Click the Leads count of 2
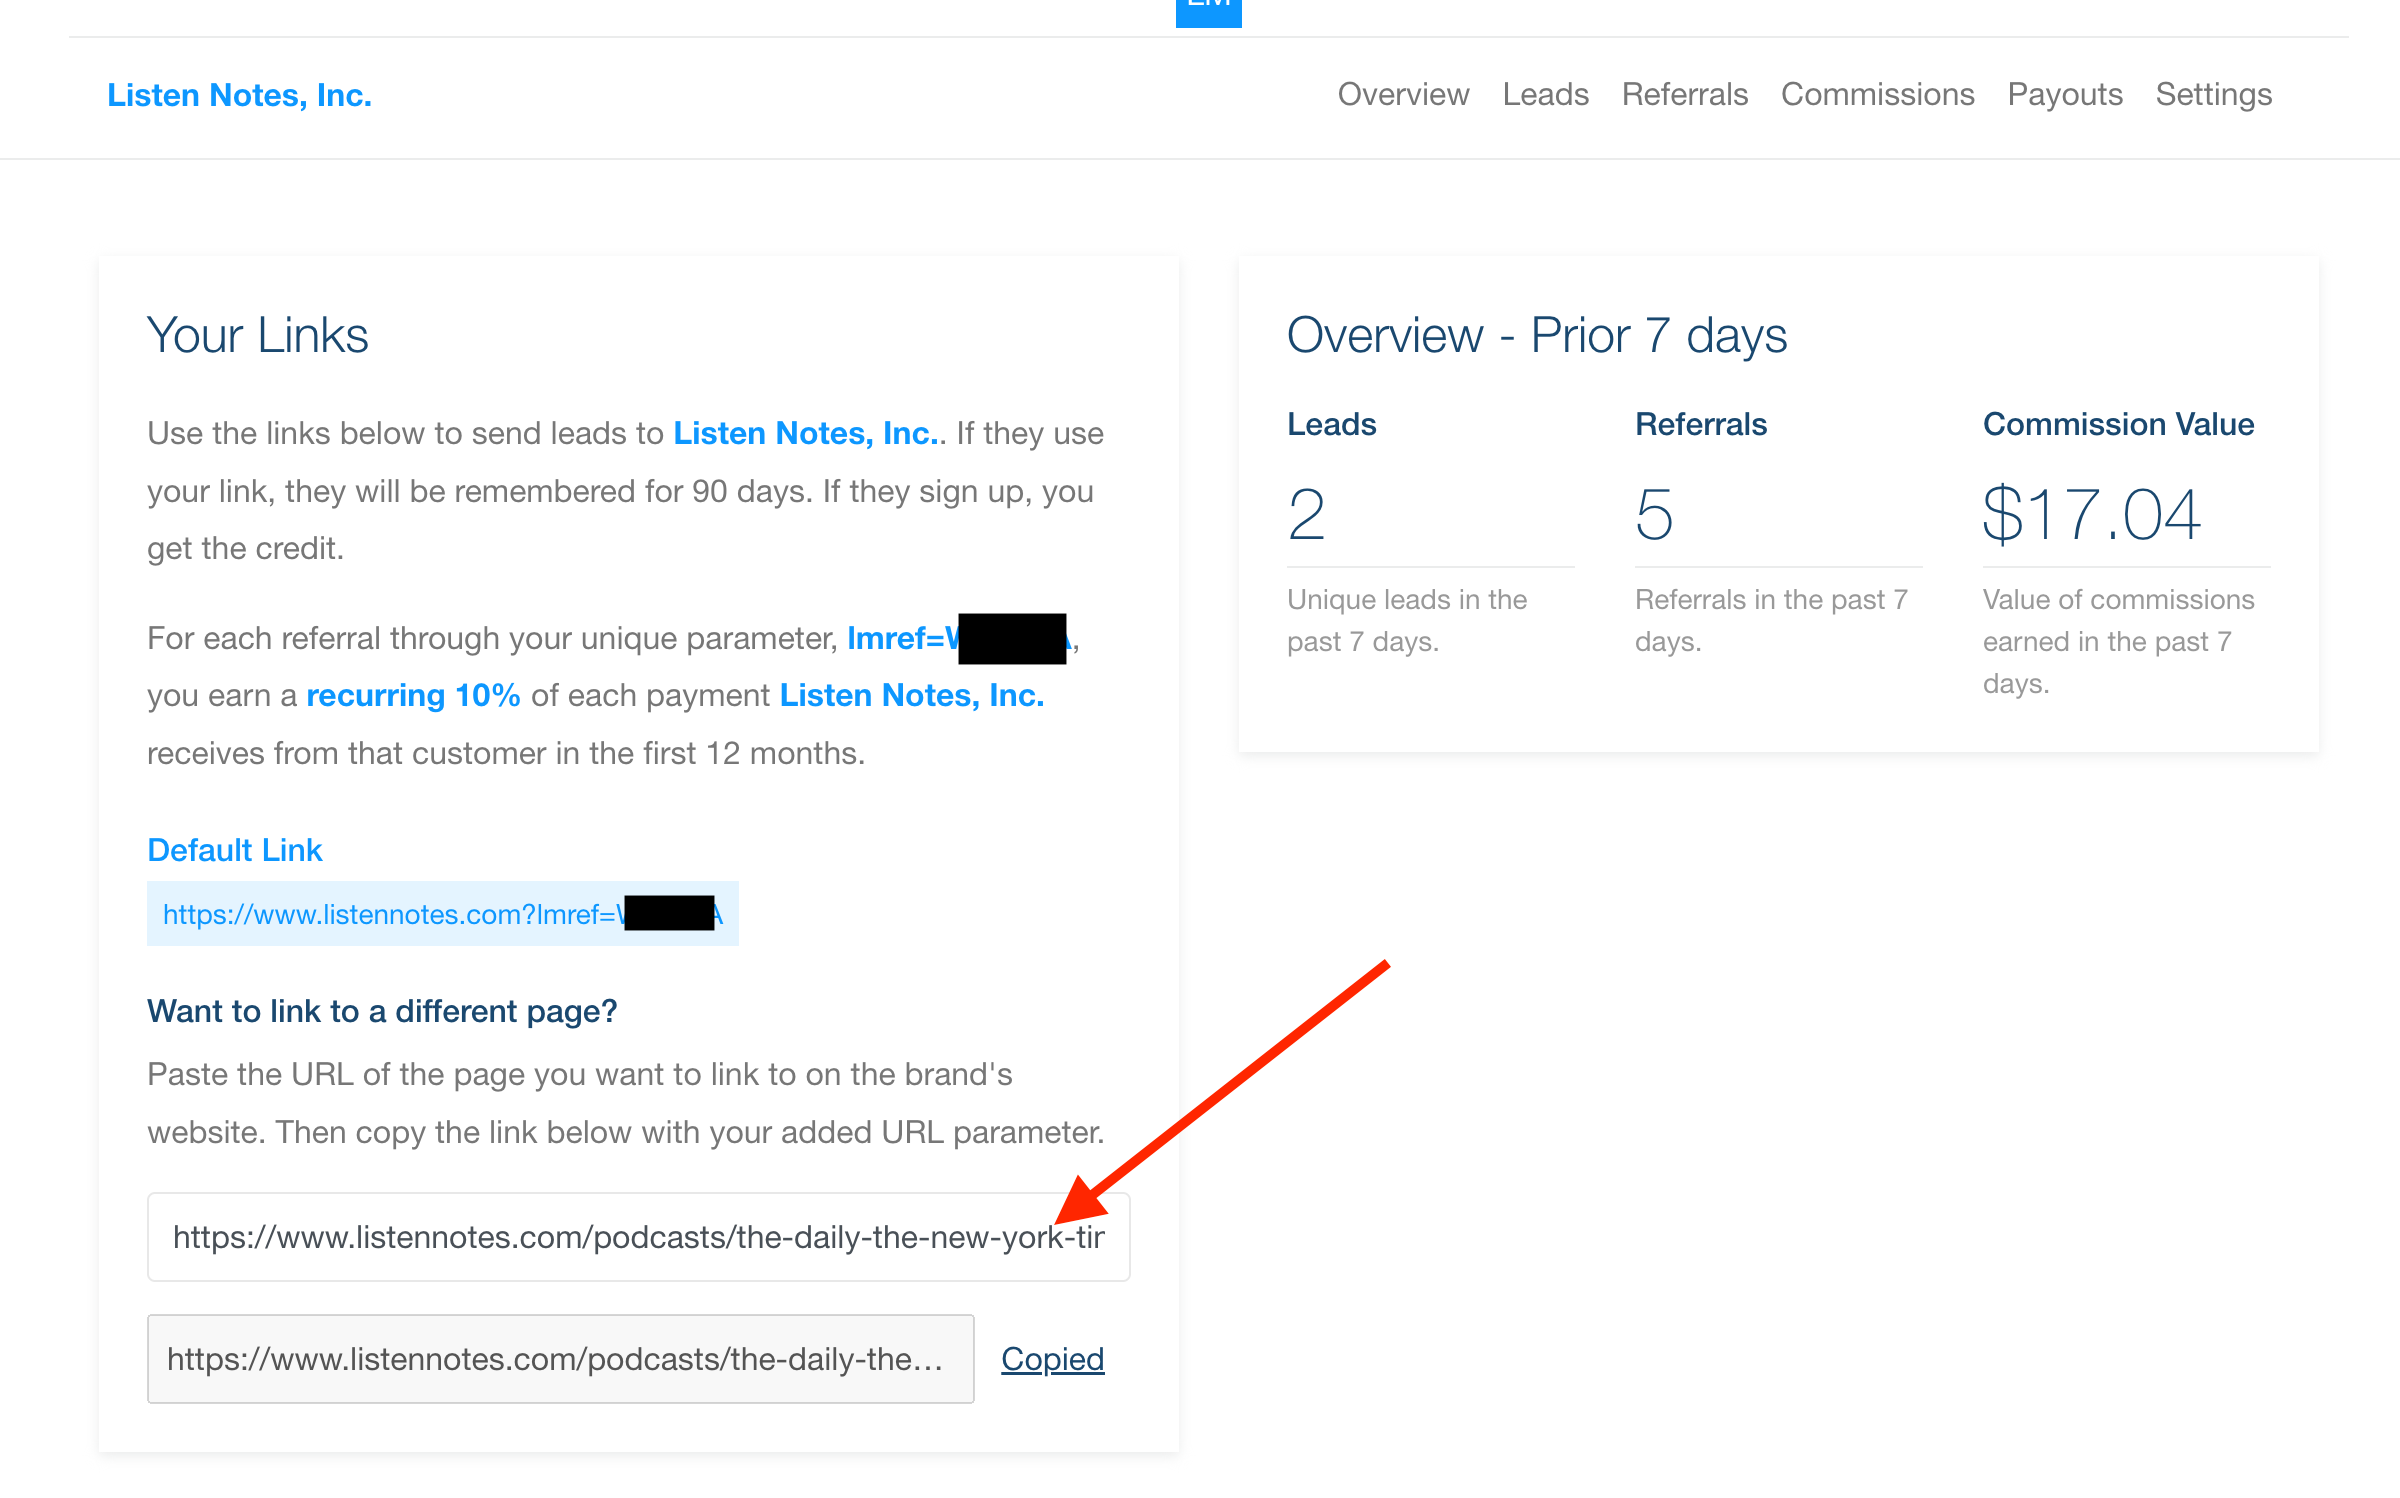2400x1498 pixels. click(x=1306, y=514)
